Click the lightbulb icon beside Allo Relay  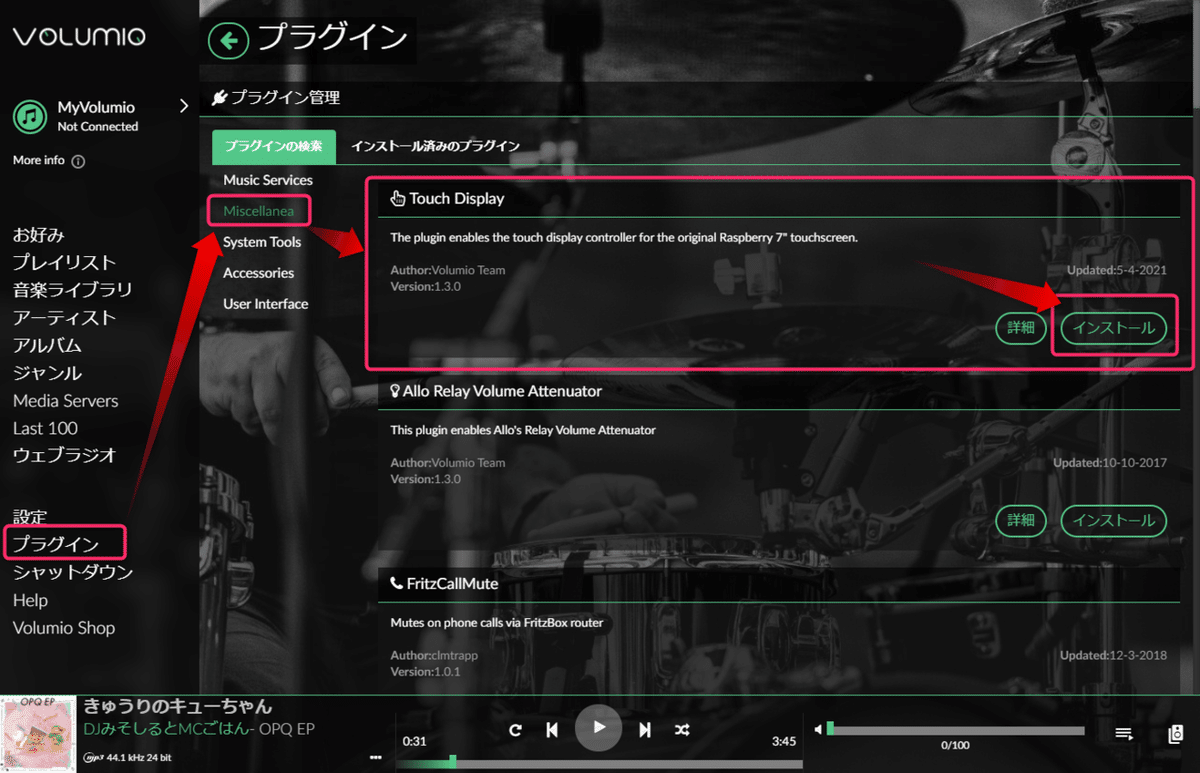395,391
